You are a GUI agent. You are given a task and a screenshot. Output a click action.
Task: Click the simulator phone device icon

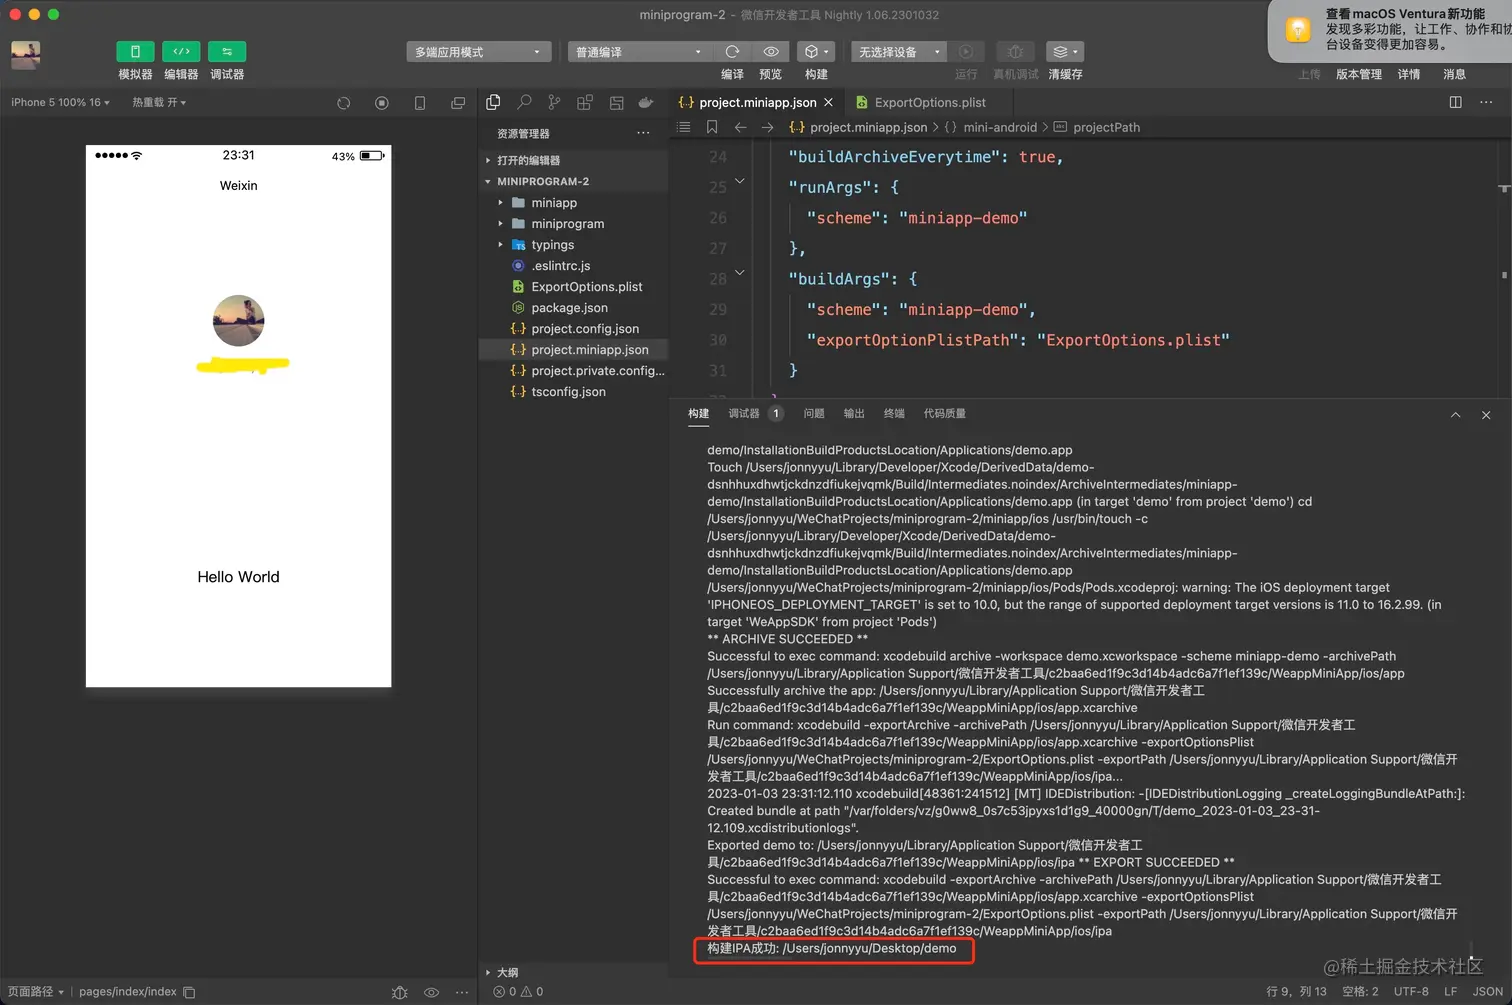point(420,103)
